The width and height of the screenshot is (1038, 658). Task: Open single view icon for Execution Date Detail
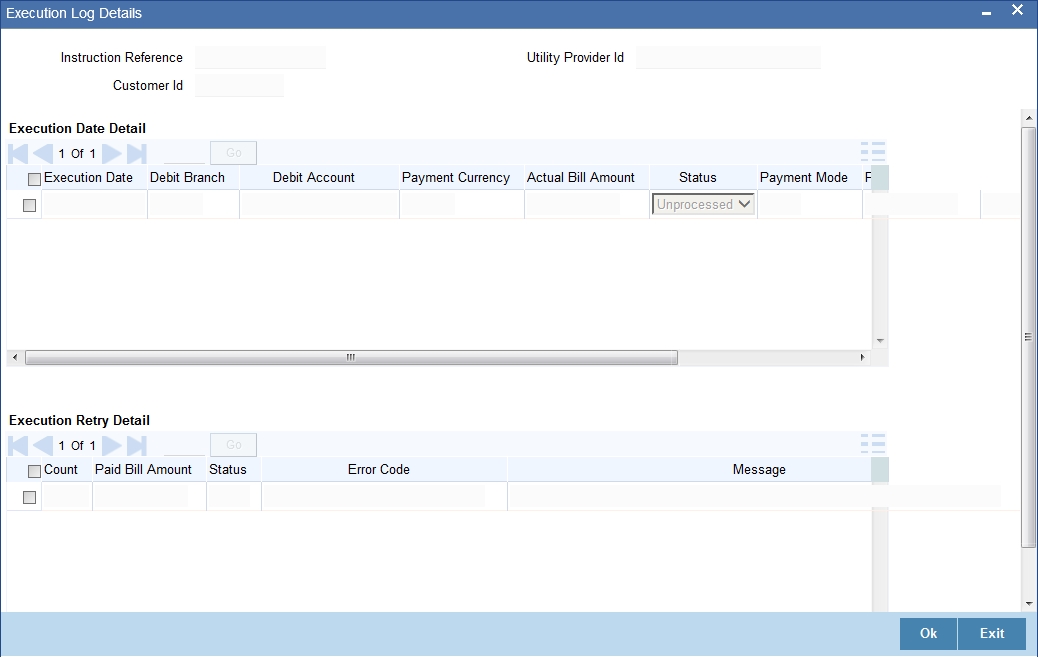point(873,152)
